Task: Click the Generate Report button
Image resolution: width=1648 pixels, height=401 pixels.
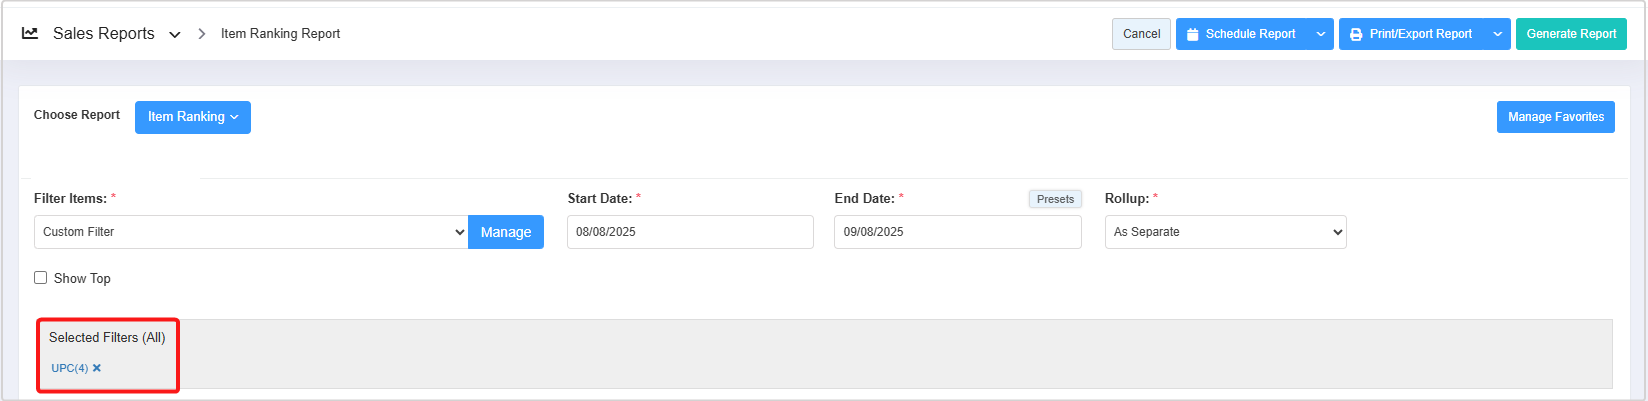Action: [1571, 34]
